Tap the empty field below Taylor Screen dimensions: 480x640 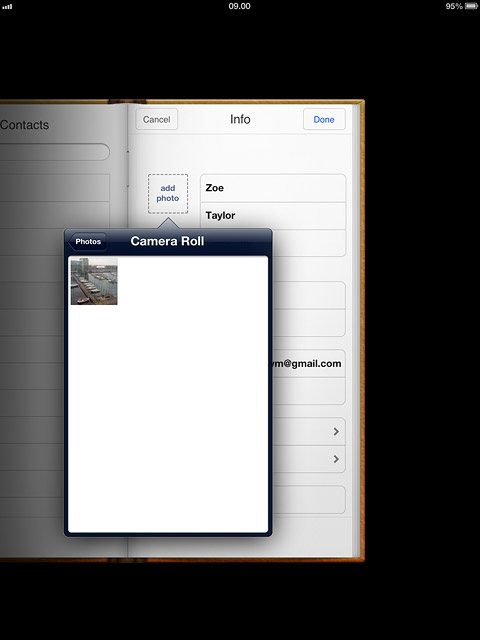coord(309,243)
